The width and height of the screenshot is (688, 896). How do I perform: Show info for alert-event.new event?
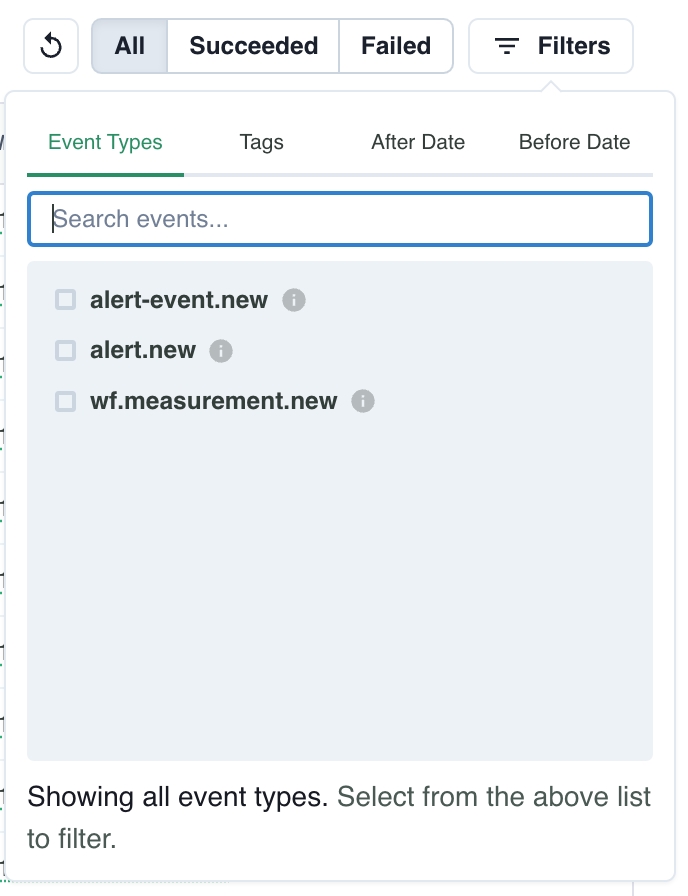pyautogui.click(x=293, y=300)
